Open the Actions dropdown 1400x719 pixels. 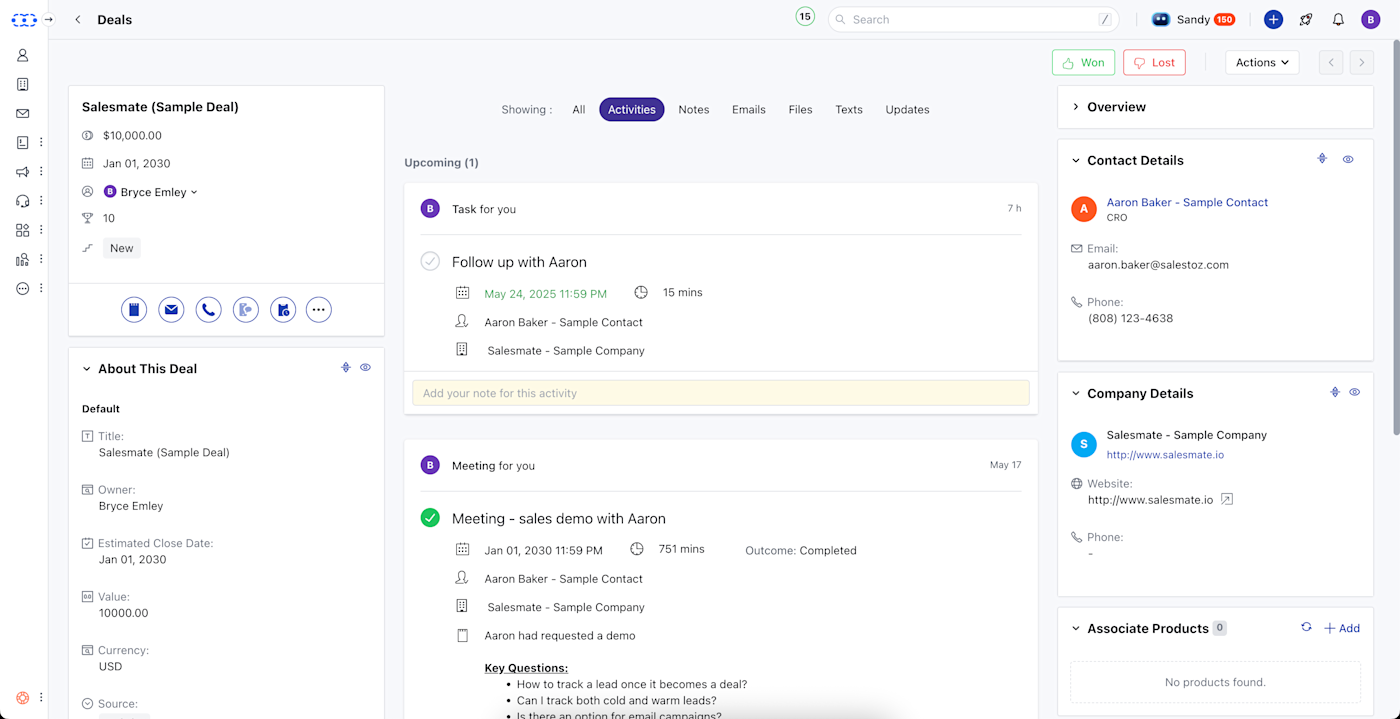[1262, 62]
